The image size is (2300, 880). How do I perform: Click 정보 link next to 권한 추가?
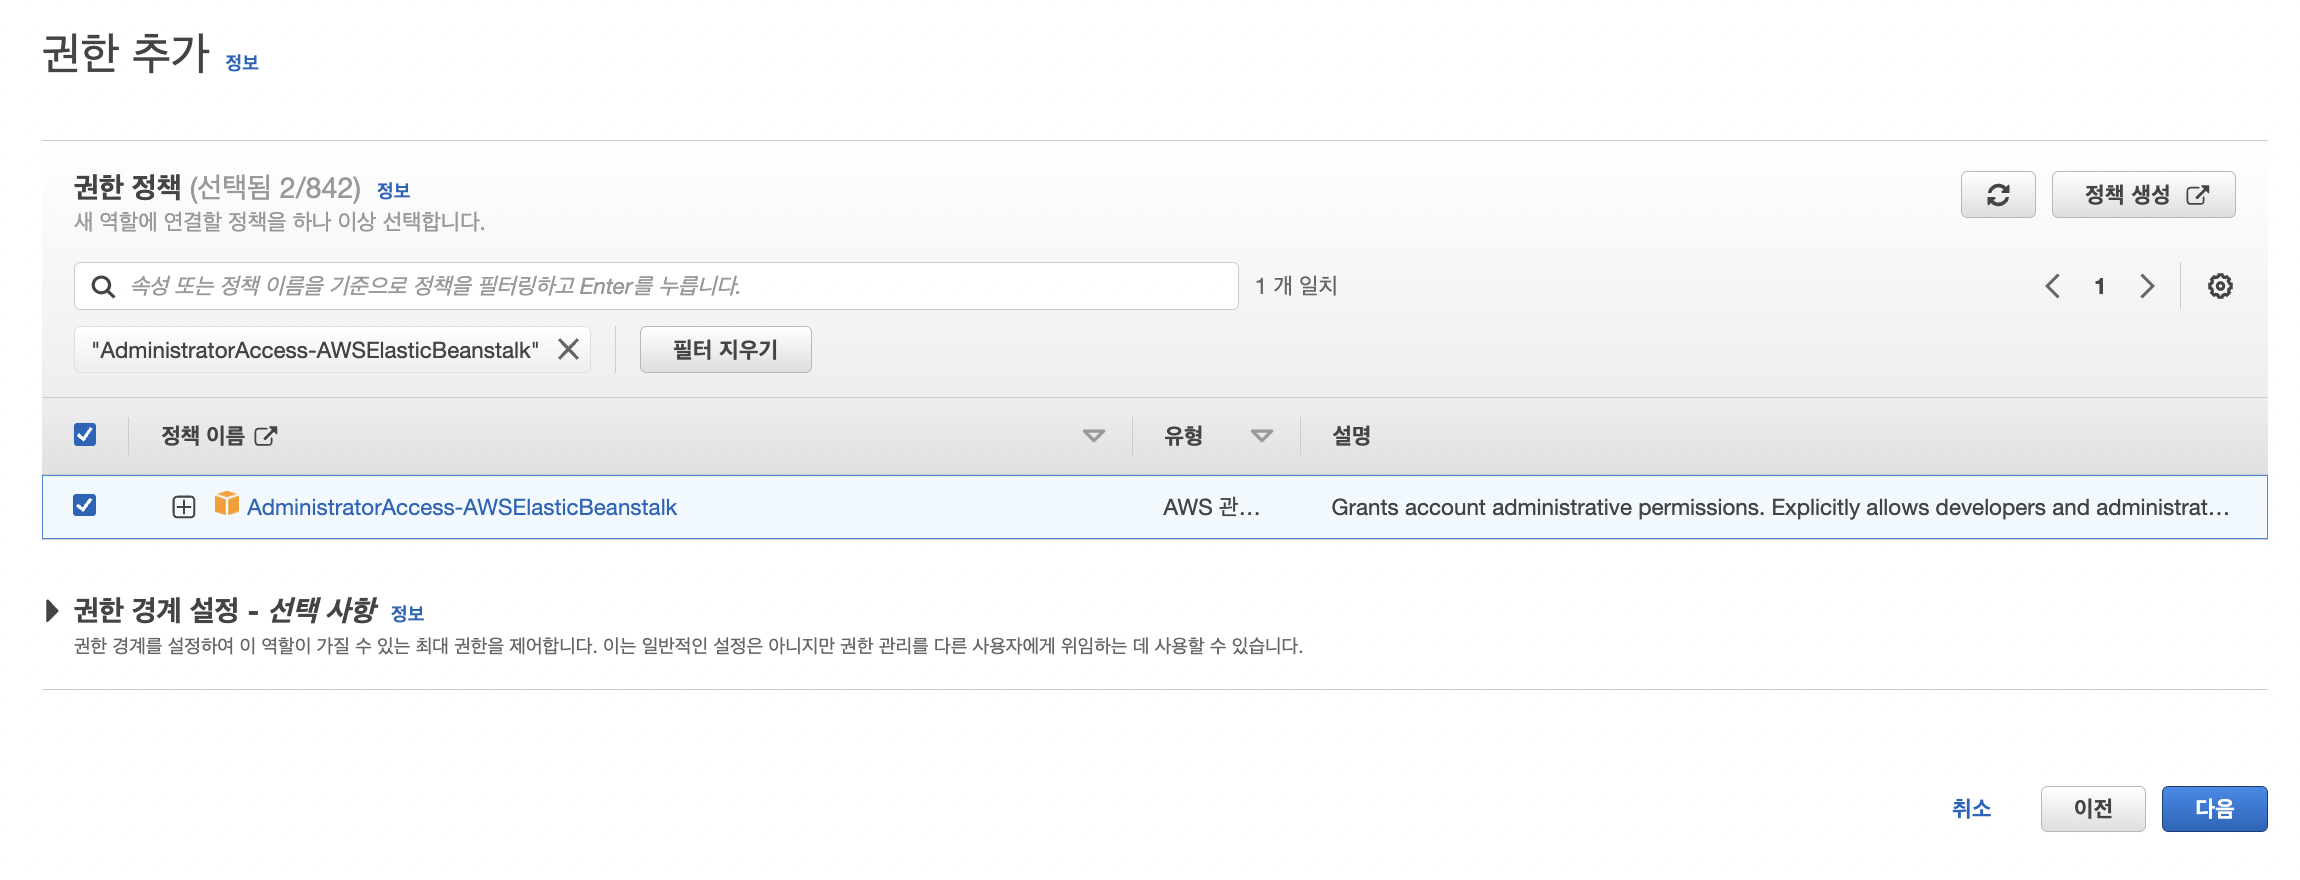tap(242, 62)
